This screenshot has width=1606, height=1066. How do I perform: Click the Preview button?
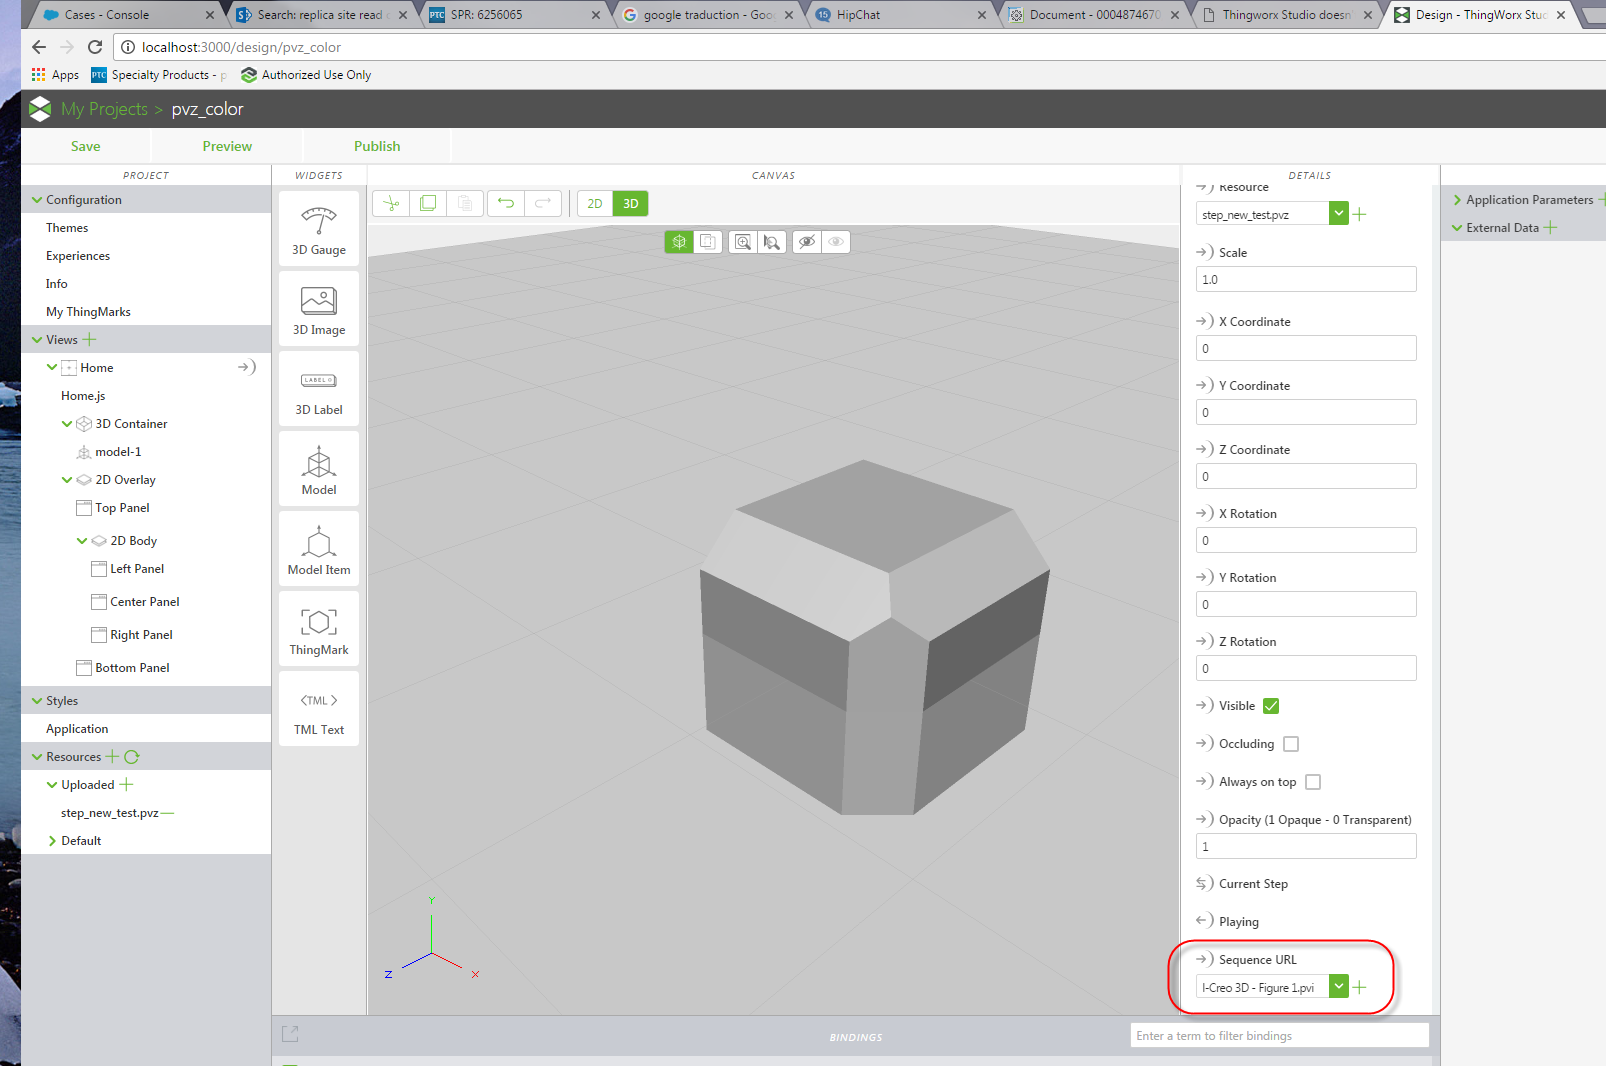tap(227, 146)
